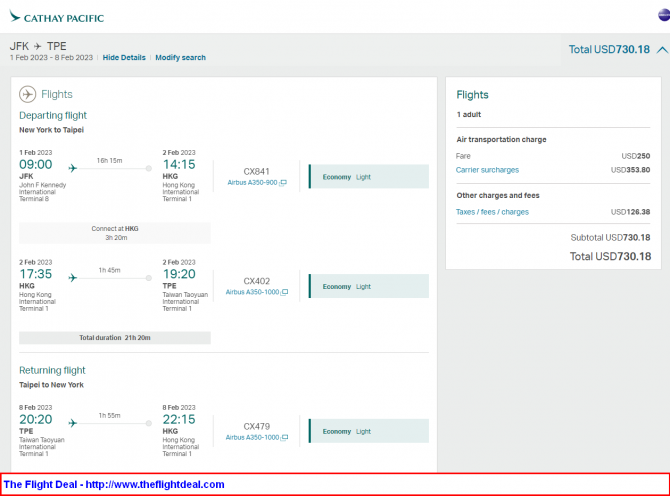
Task: Click Modify search link
Action: (x=180, y=58)
